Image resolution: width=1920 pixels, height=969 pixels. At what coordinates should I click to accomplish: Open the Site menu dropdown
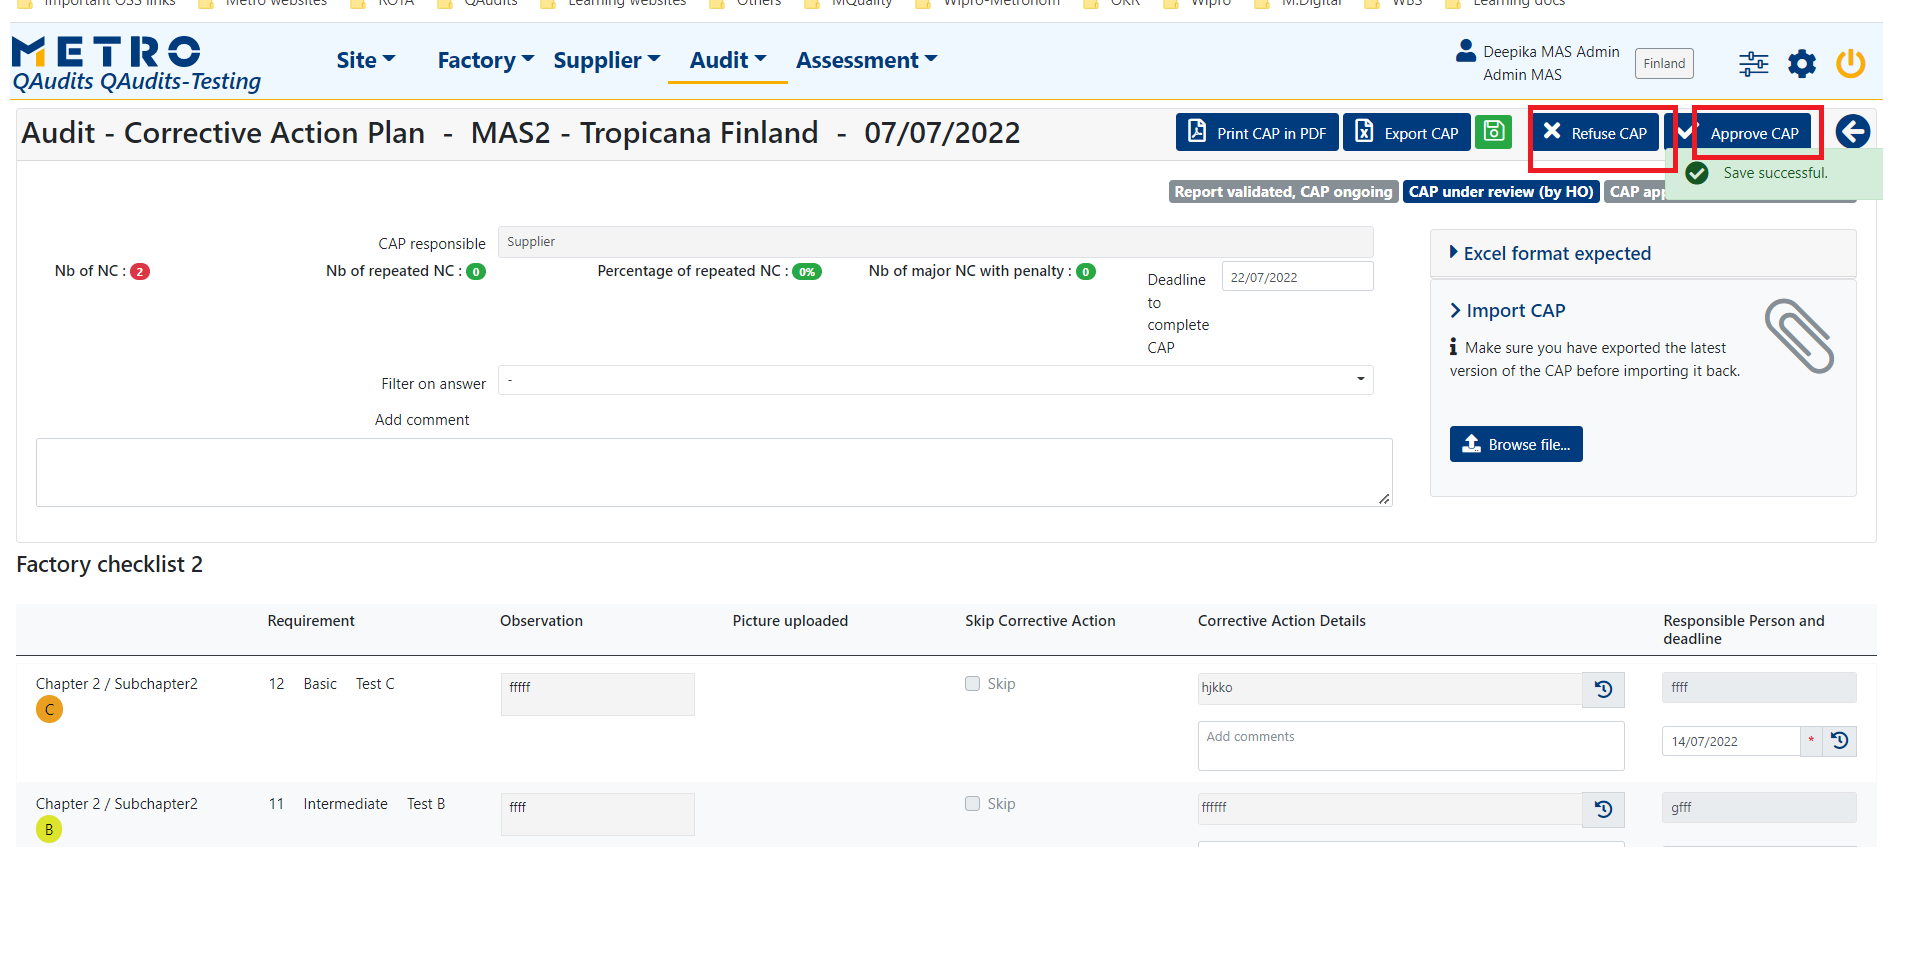click(x=366, y=60)
